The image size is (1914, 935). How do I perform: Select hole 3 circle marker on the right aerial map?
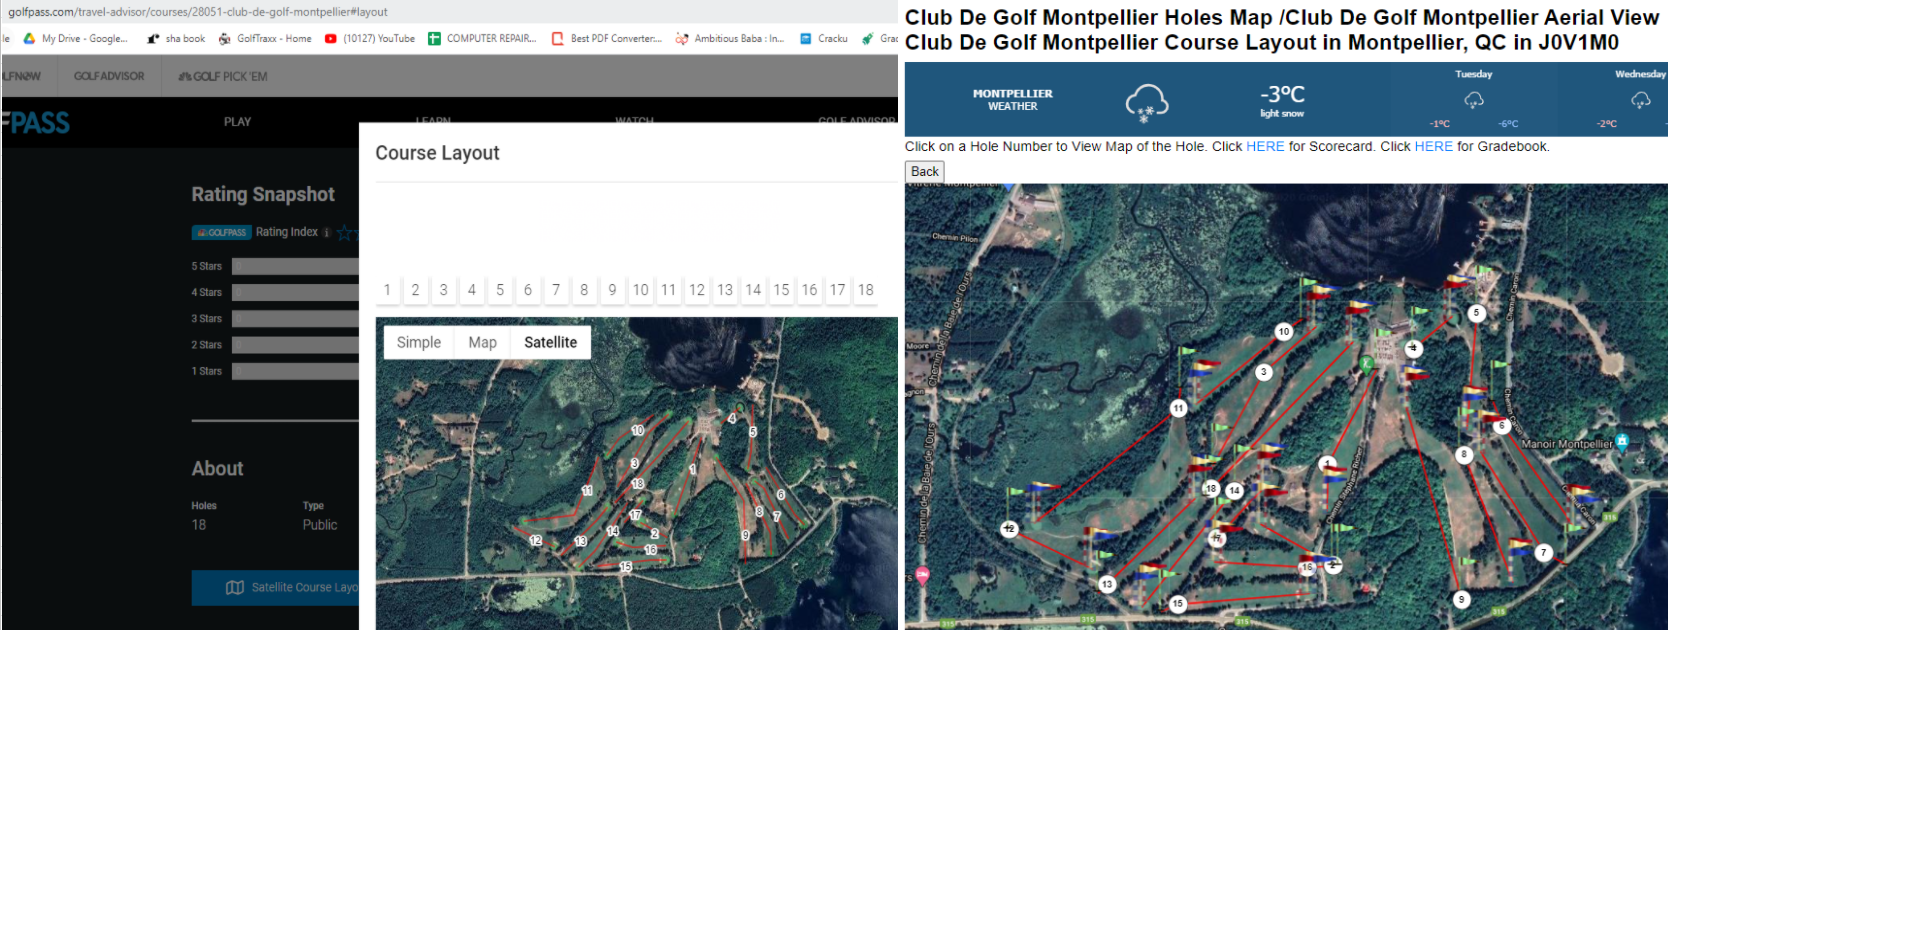pos(1264,372)
